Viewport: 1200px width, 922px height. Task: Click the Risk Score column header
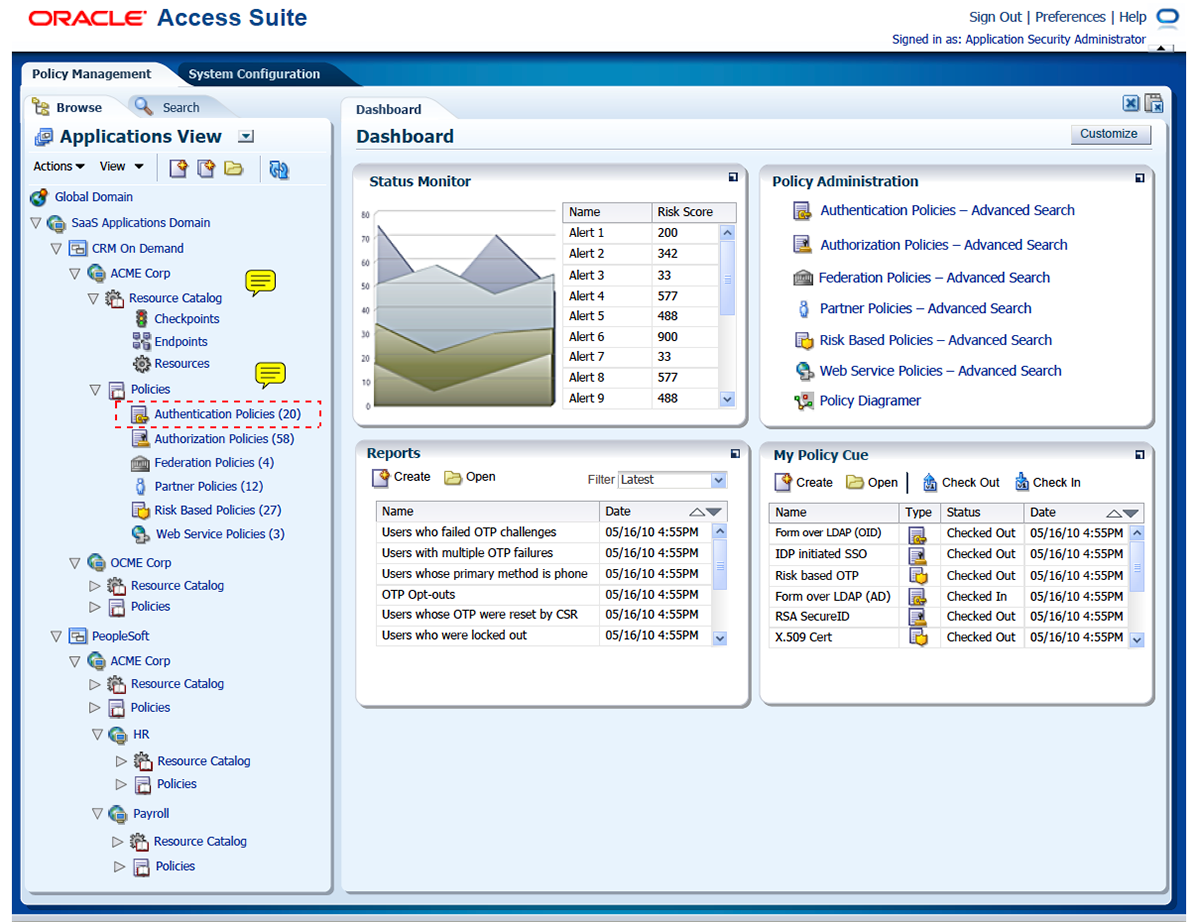click(x=693, y=212)
